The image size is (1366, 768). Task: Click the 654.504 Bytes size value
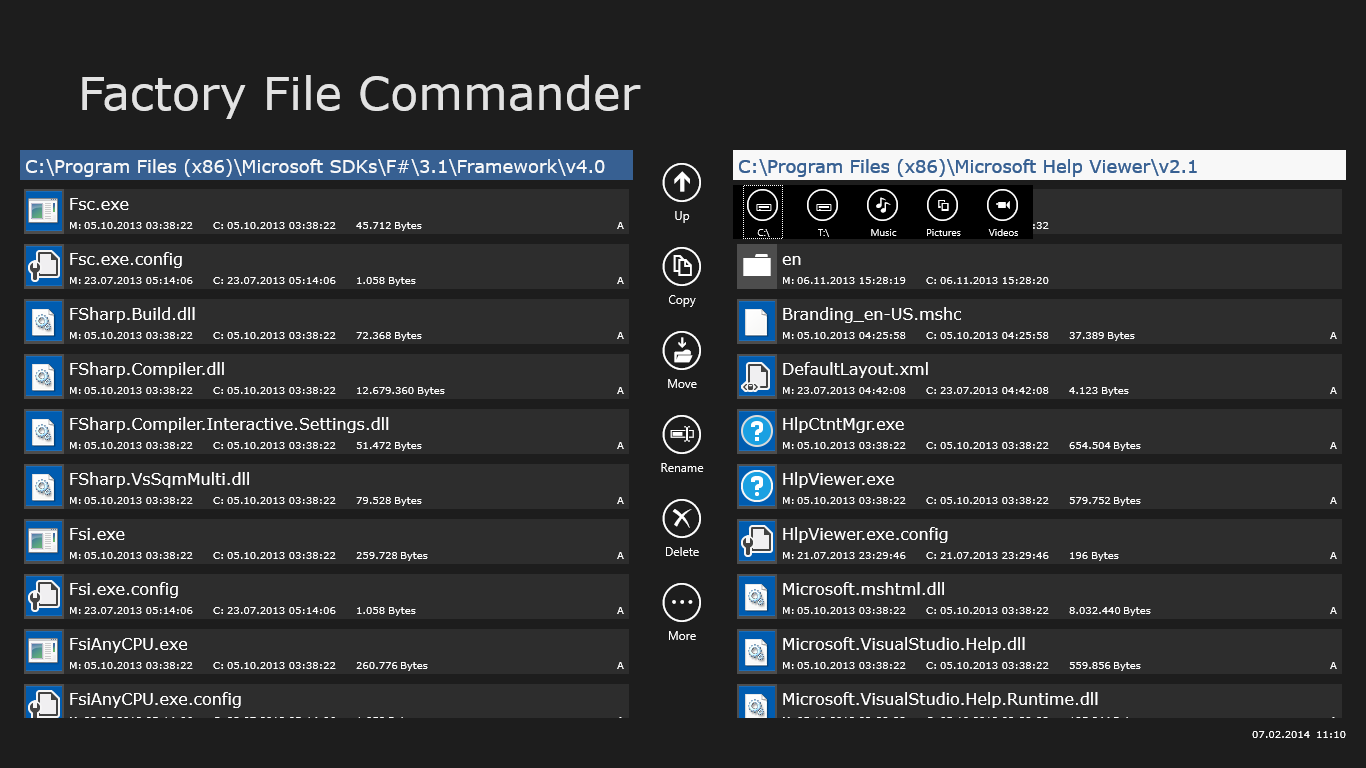pyautogui.click(x=1105, y=445)
